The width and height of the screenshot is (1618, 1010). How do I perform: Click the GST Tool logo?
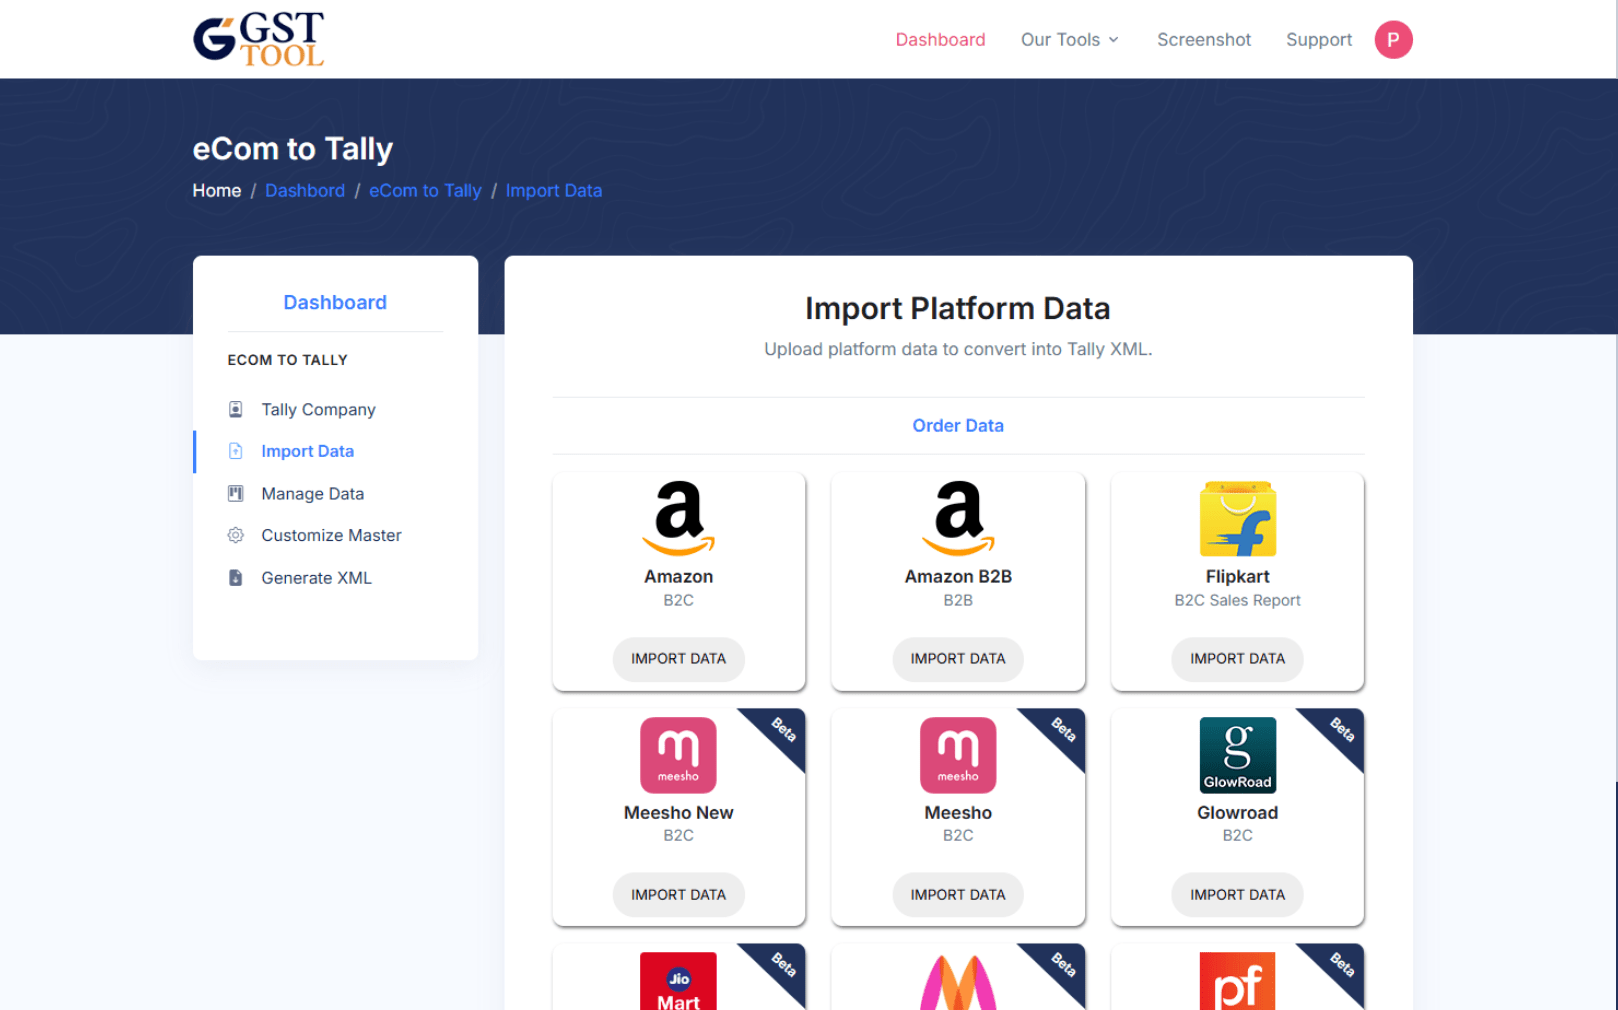(x=259, y=39)
